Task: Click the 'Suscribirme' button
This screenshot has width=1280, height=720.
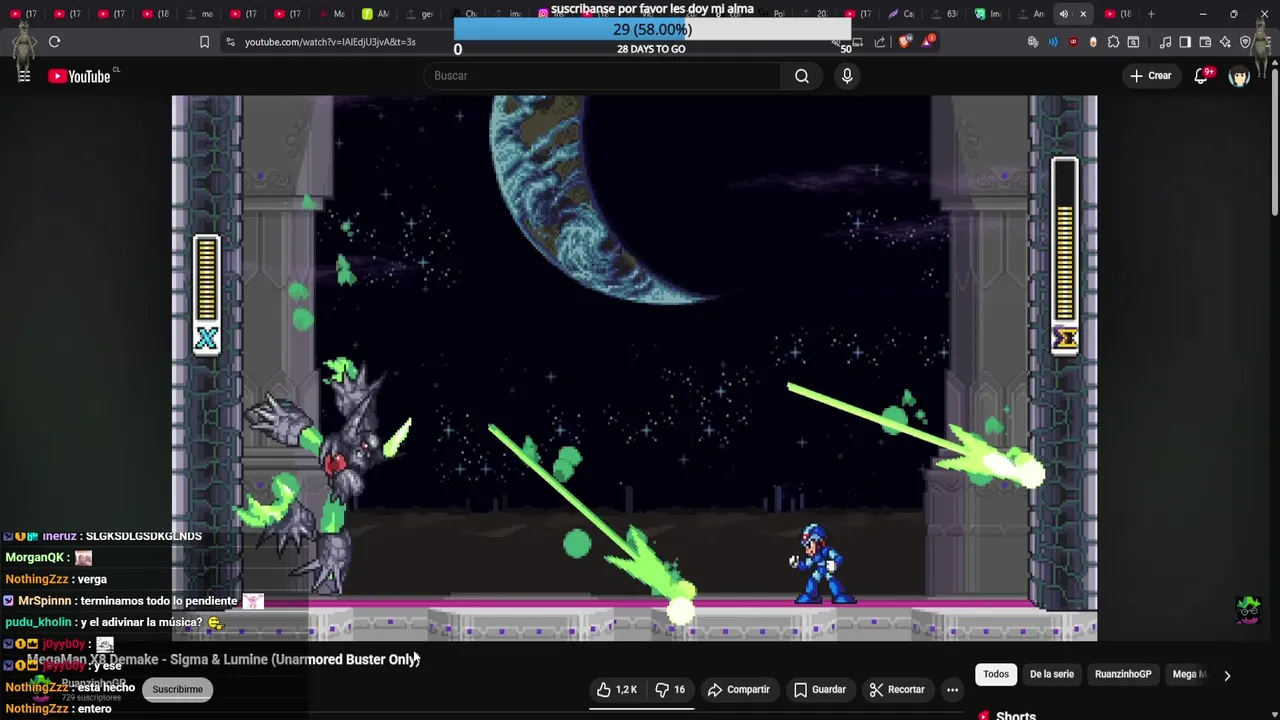Action: (x=177, y=689)
